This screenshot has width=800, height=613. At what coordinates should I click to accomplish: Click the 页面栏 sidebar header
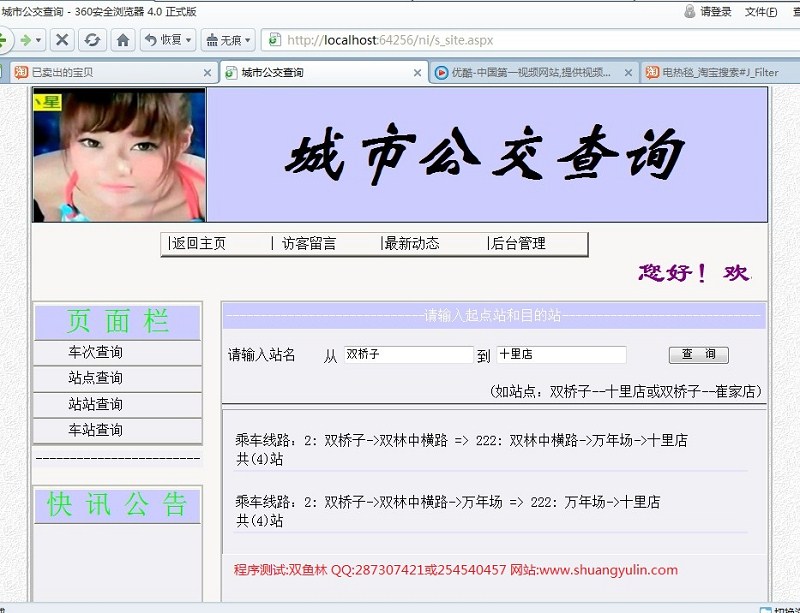click(x=118, y=321)
